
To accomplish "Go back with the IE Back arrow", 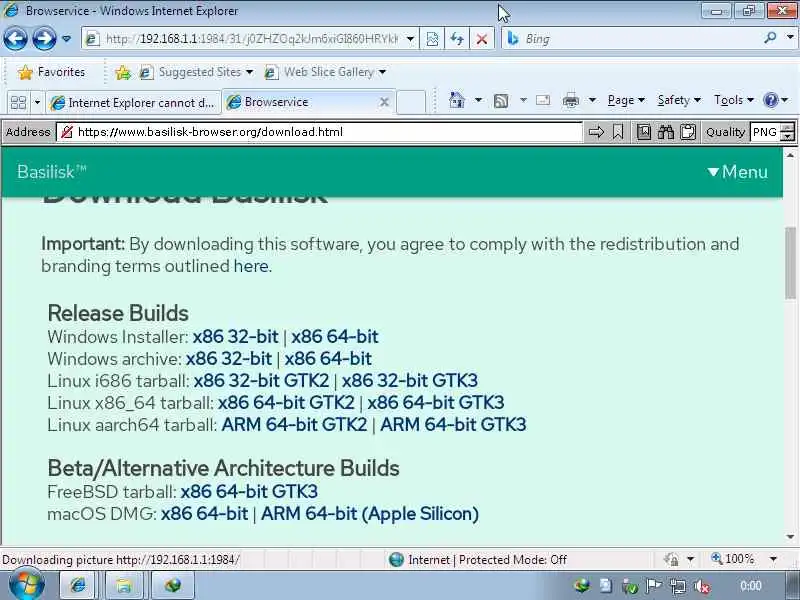I will coord(15,39).
